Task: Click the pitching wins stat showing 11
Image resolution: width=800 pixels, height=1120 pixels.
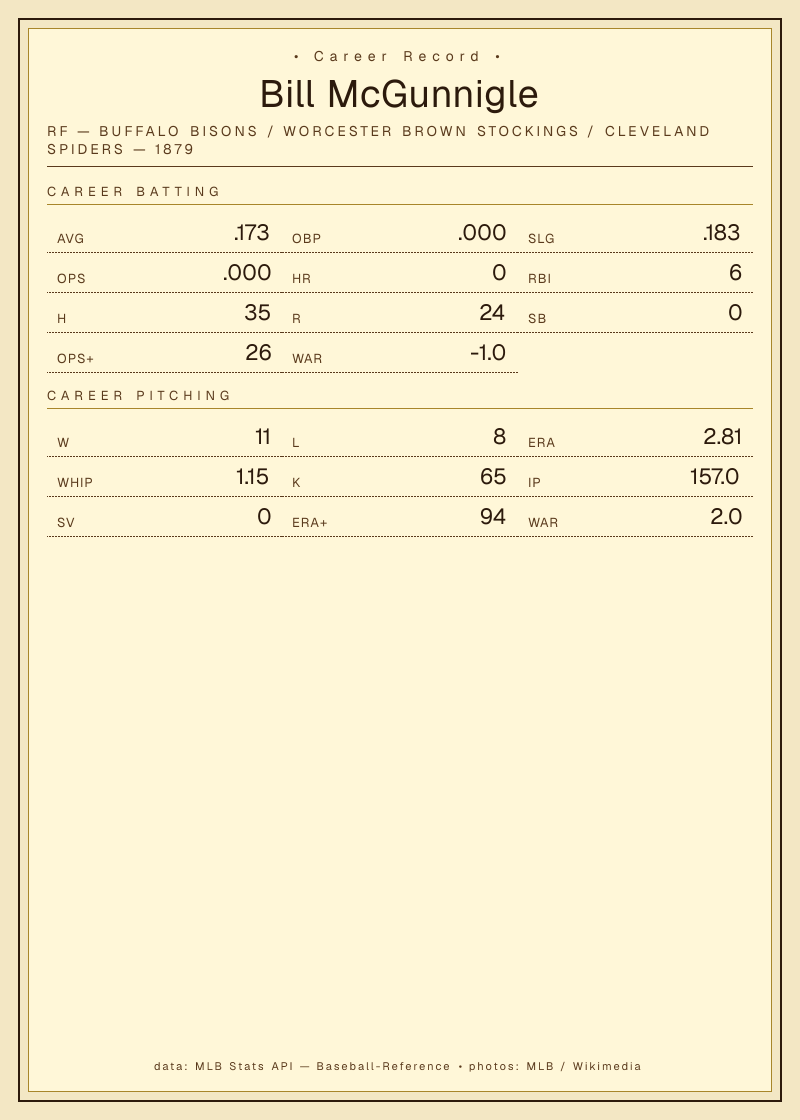Action: click(x=164, y=437)
